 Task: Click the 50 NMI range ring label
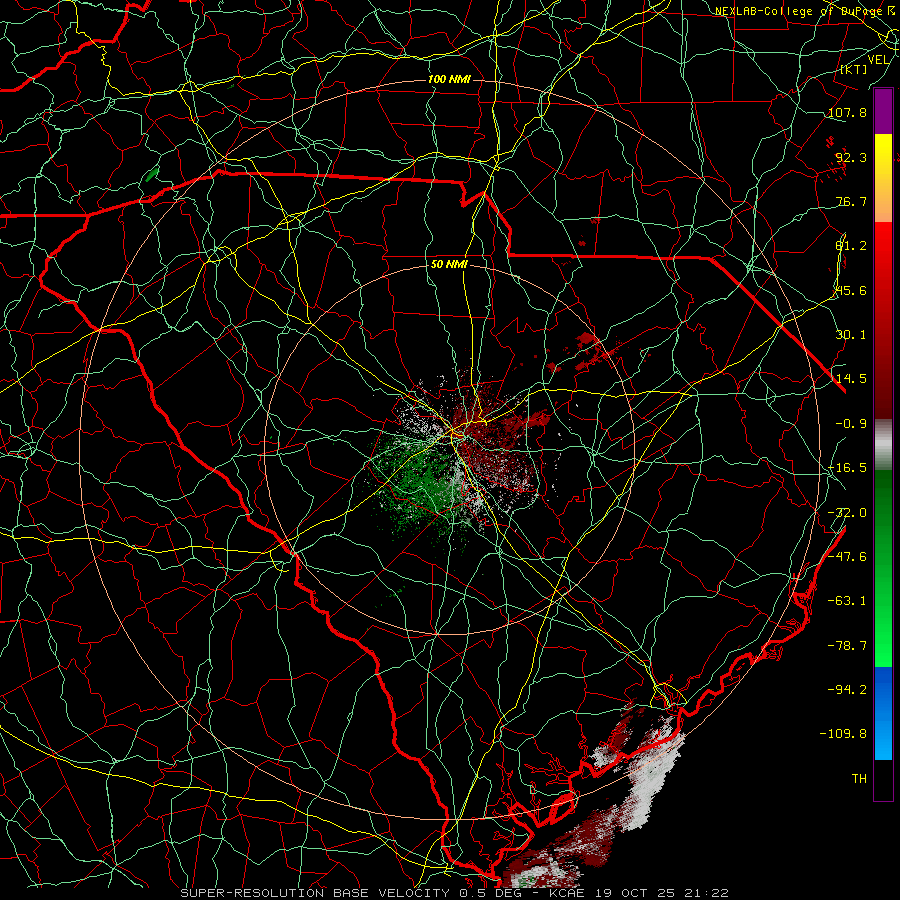point(449,265)
